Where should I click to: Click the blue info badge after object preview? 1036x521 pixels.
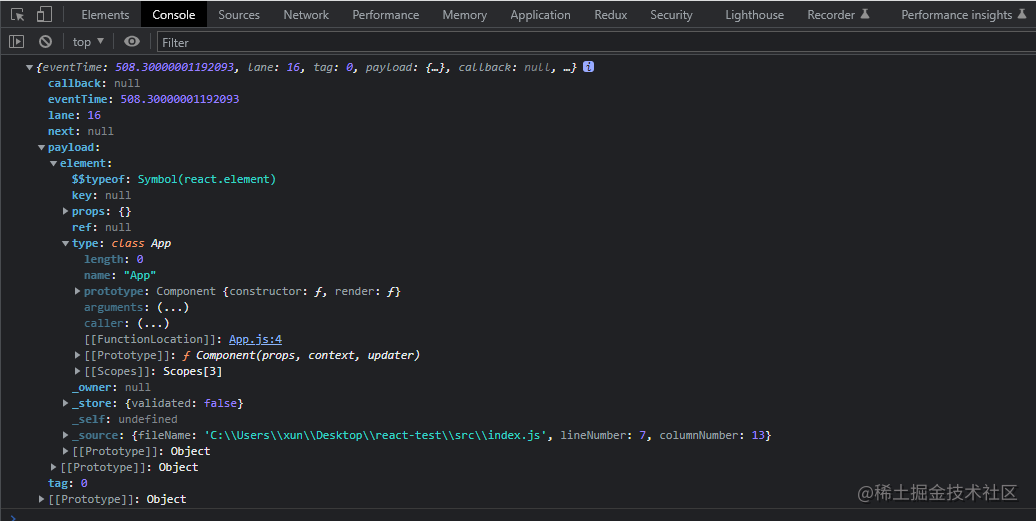pos(588,67)
